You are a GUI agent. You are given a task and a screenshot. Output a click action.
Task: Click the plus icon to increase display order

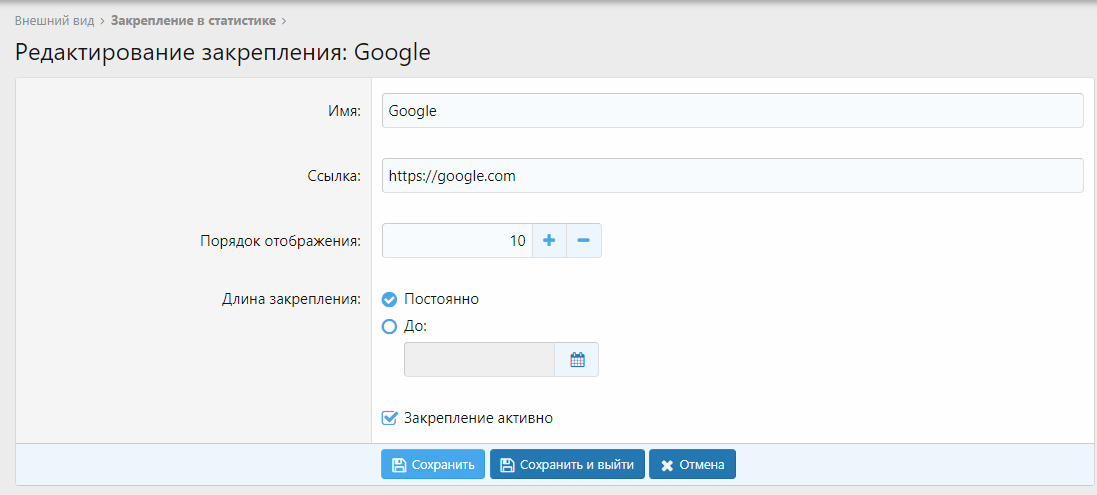click(x=548, y=241)
